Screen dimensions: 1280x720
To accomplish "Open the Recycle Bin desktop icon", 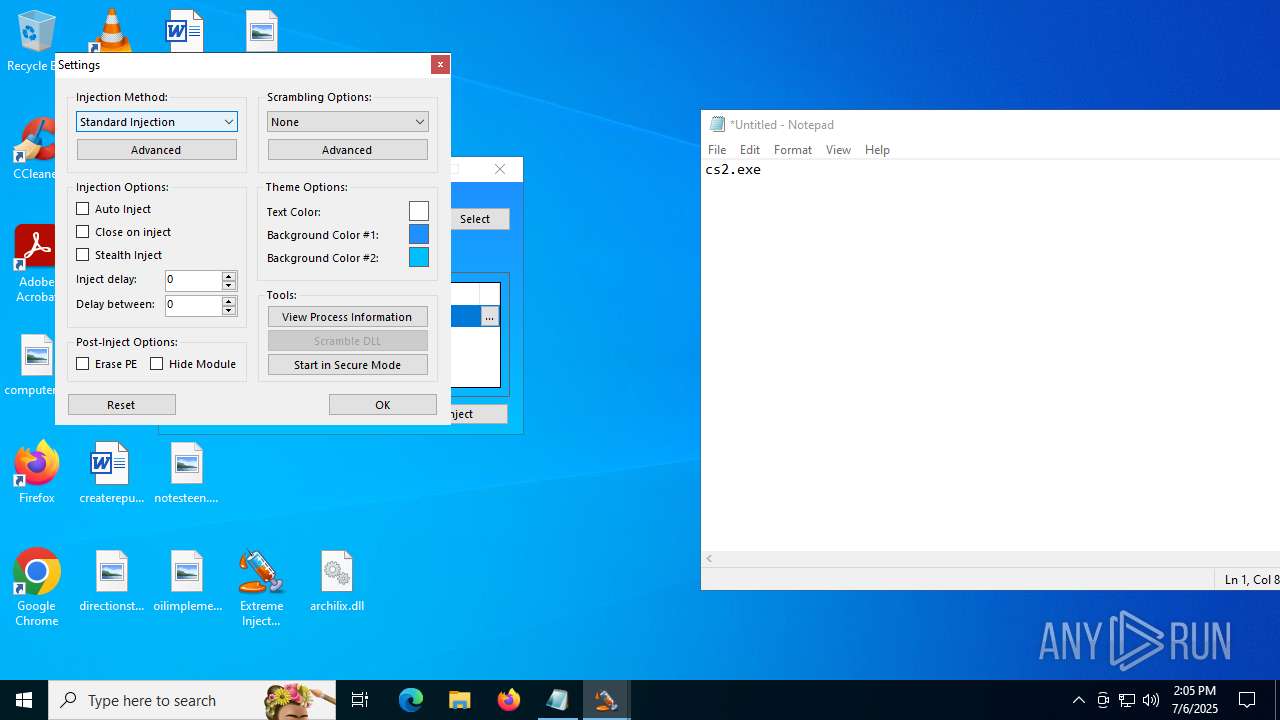I will (34, 40).
